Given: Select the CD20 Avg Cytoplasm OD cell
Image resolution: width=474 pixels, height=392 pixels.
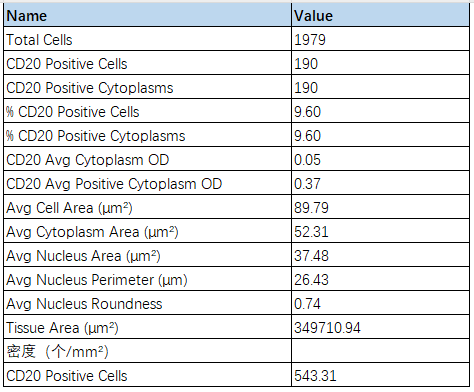Looking at the screenshot, I should (148, 159).
